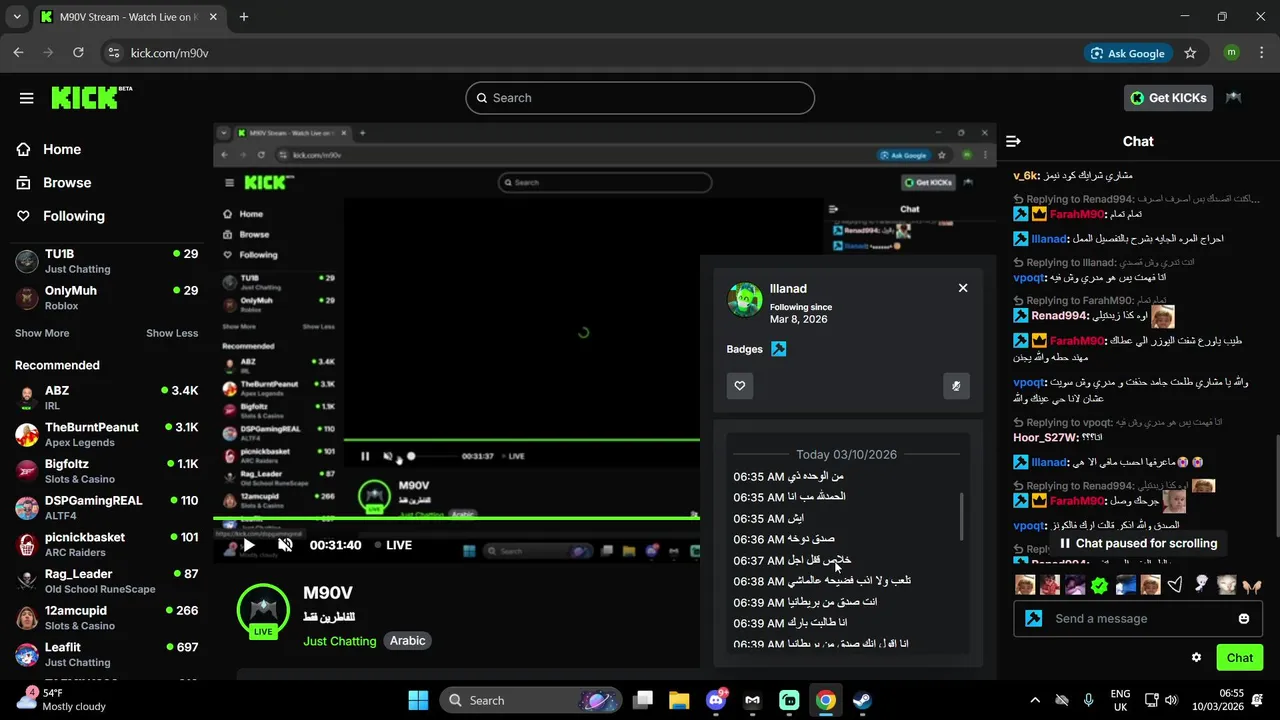The image size is (1280, 720).
Task: Click username v_6k in chat
Action: (x=1027, y=175)
